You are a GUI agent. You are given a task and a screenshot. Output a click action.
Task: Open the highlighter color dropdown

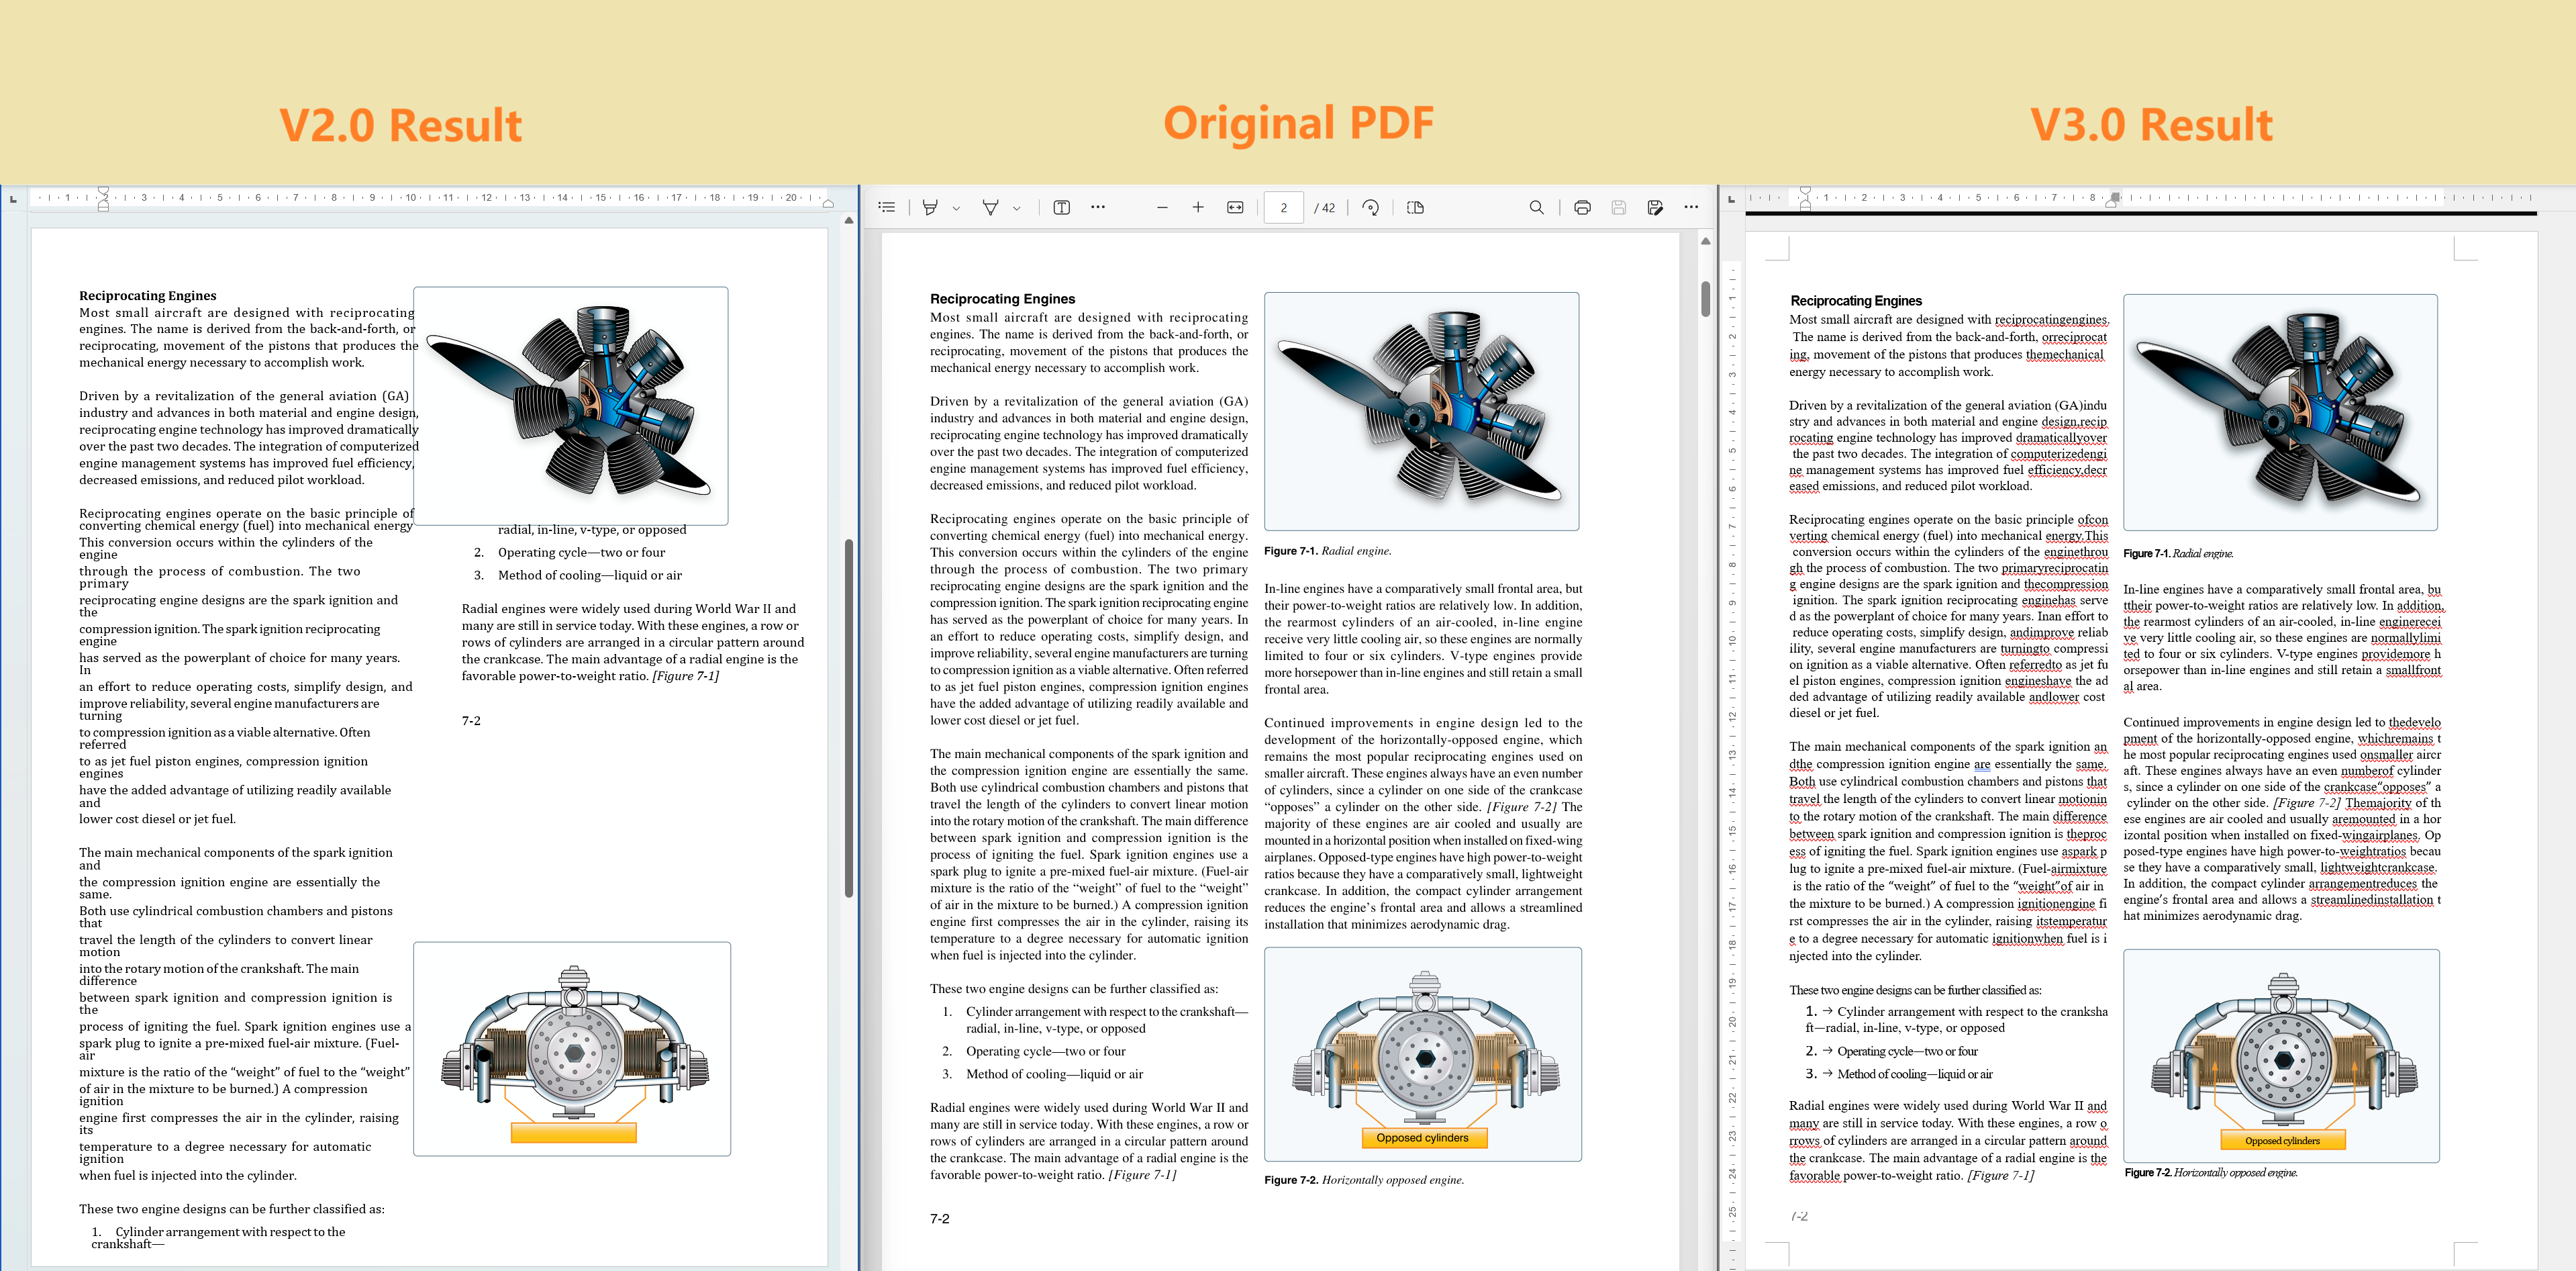click(x=957, y=207)
